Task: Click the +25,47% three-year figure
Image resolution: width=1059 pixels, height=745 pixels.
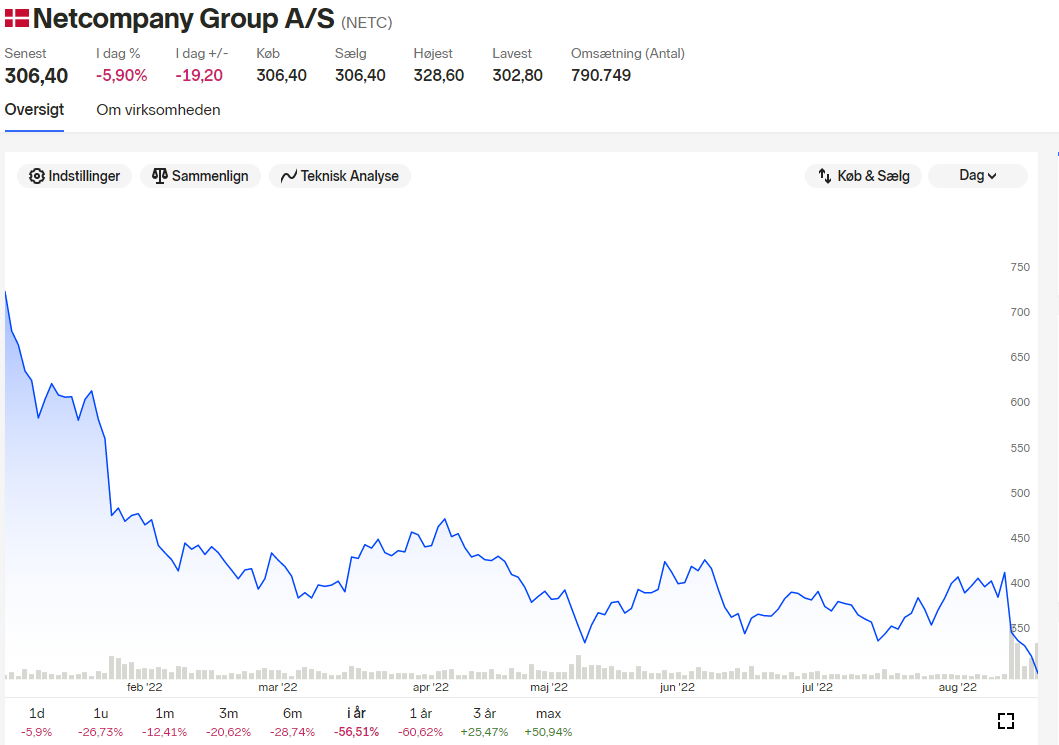Action: coord(484,732)
